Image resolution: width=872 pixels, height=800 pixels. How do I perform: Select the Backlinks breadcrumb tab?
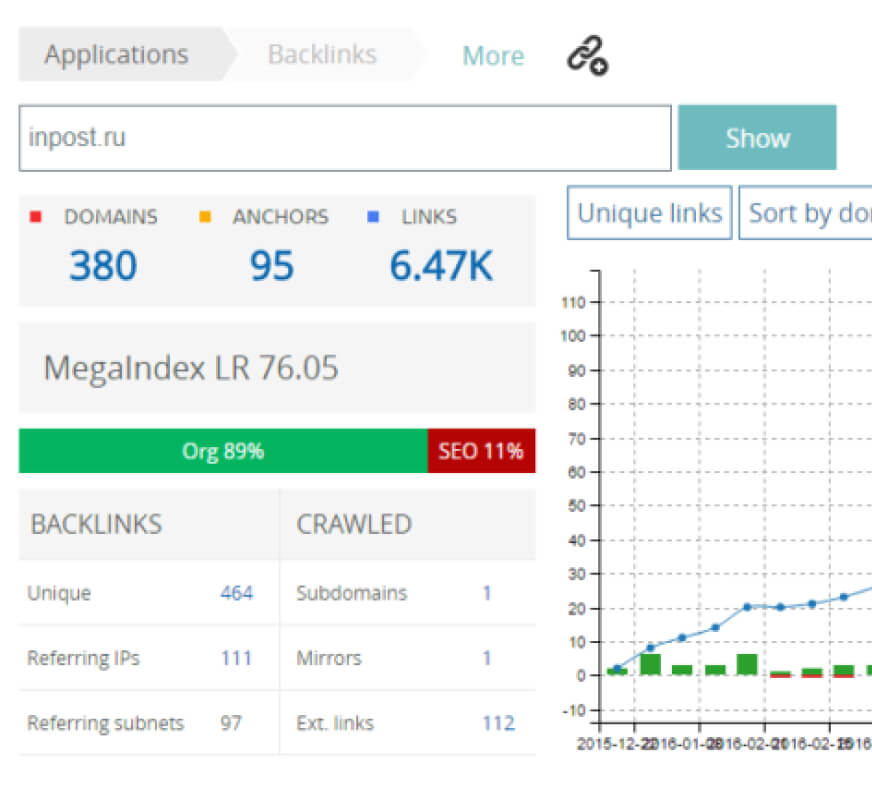(x=322, y=54)
